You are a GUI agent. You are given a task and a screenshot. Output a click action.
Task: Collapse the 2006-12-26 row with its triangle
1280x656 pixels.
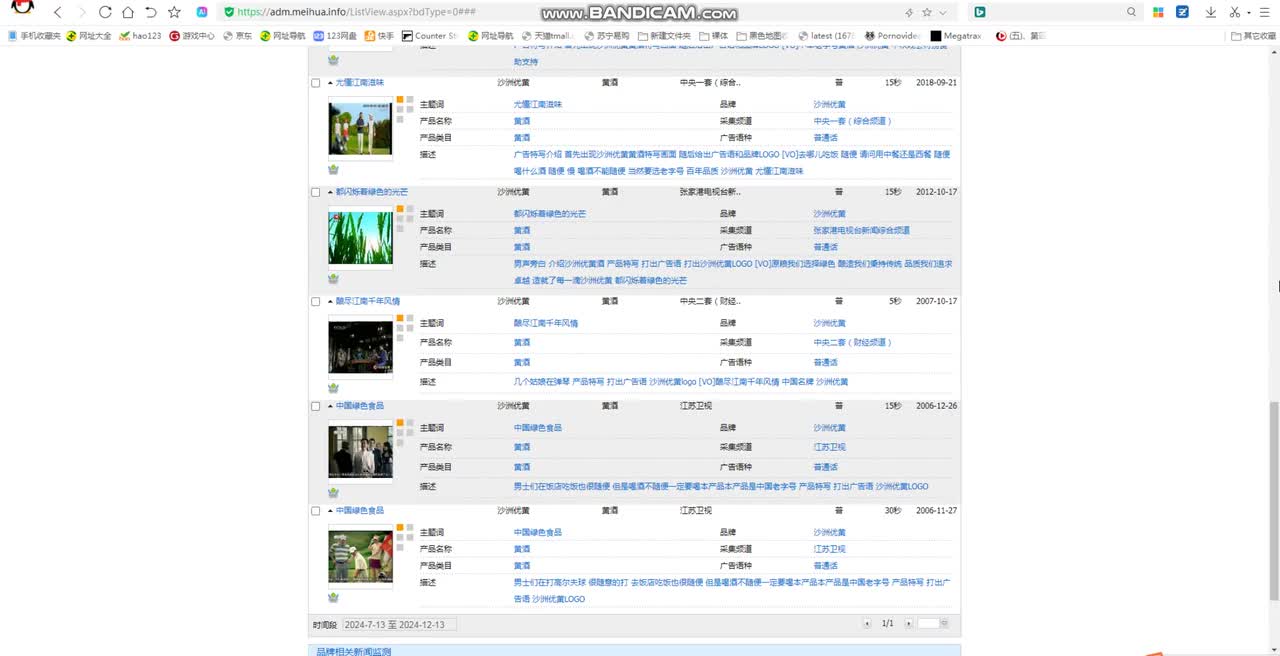pos(330,406)
